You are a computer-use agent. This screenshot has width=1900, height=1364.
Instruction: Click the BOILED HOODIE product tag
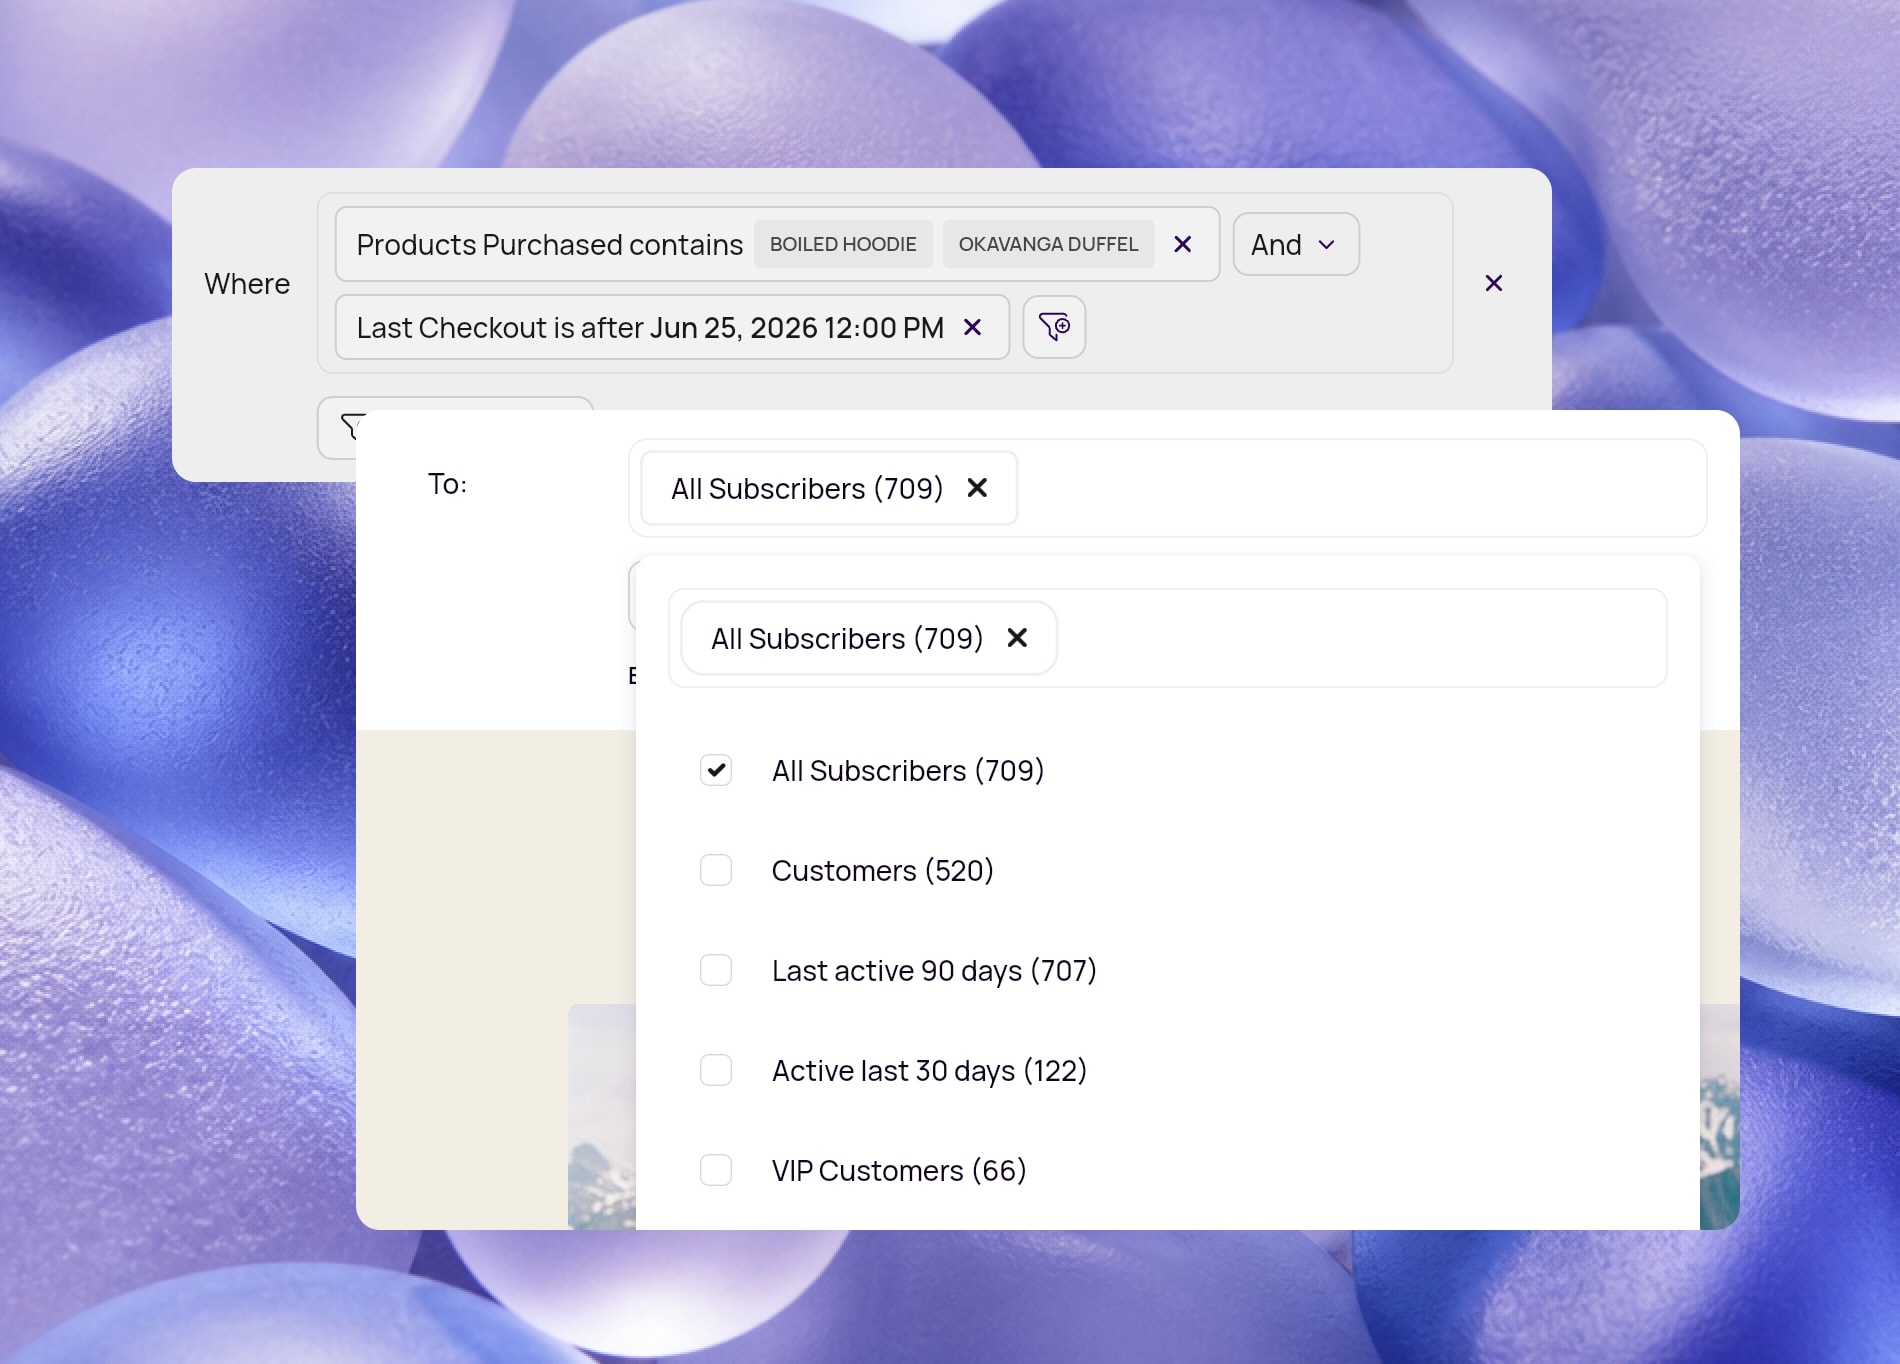point(843,244)
